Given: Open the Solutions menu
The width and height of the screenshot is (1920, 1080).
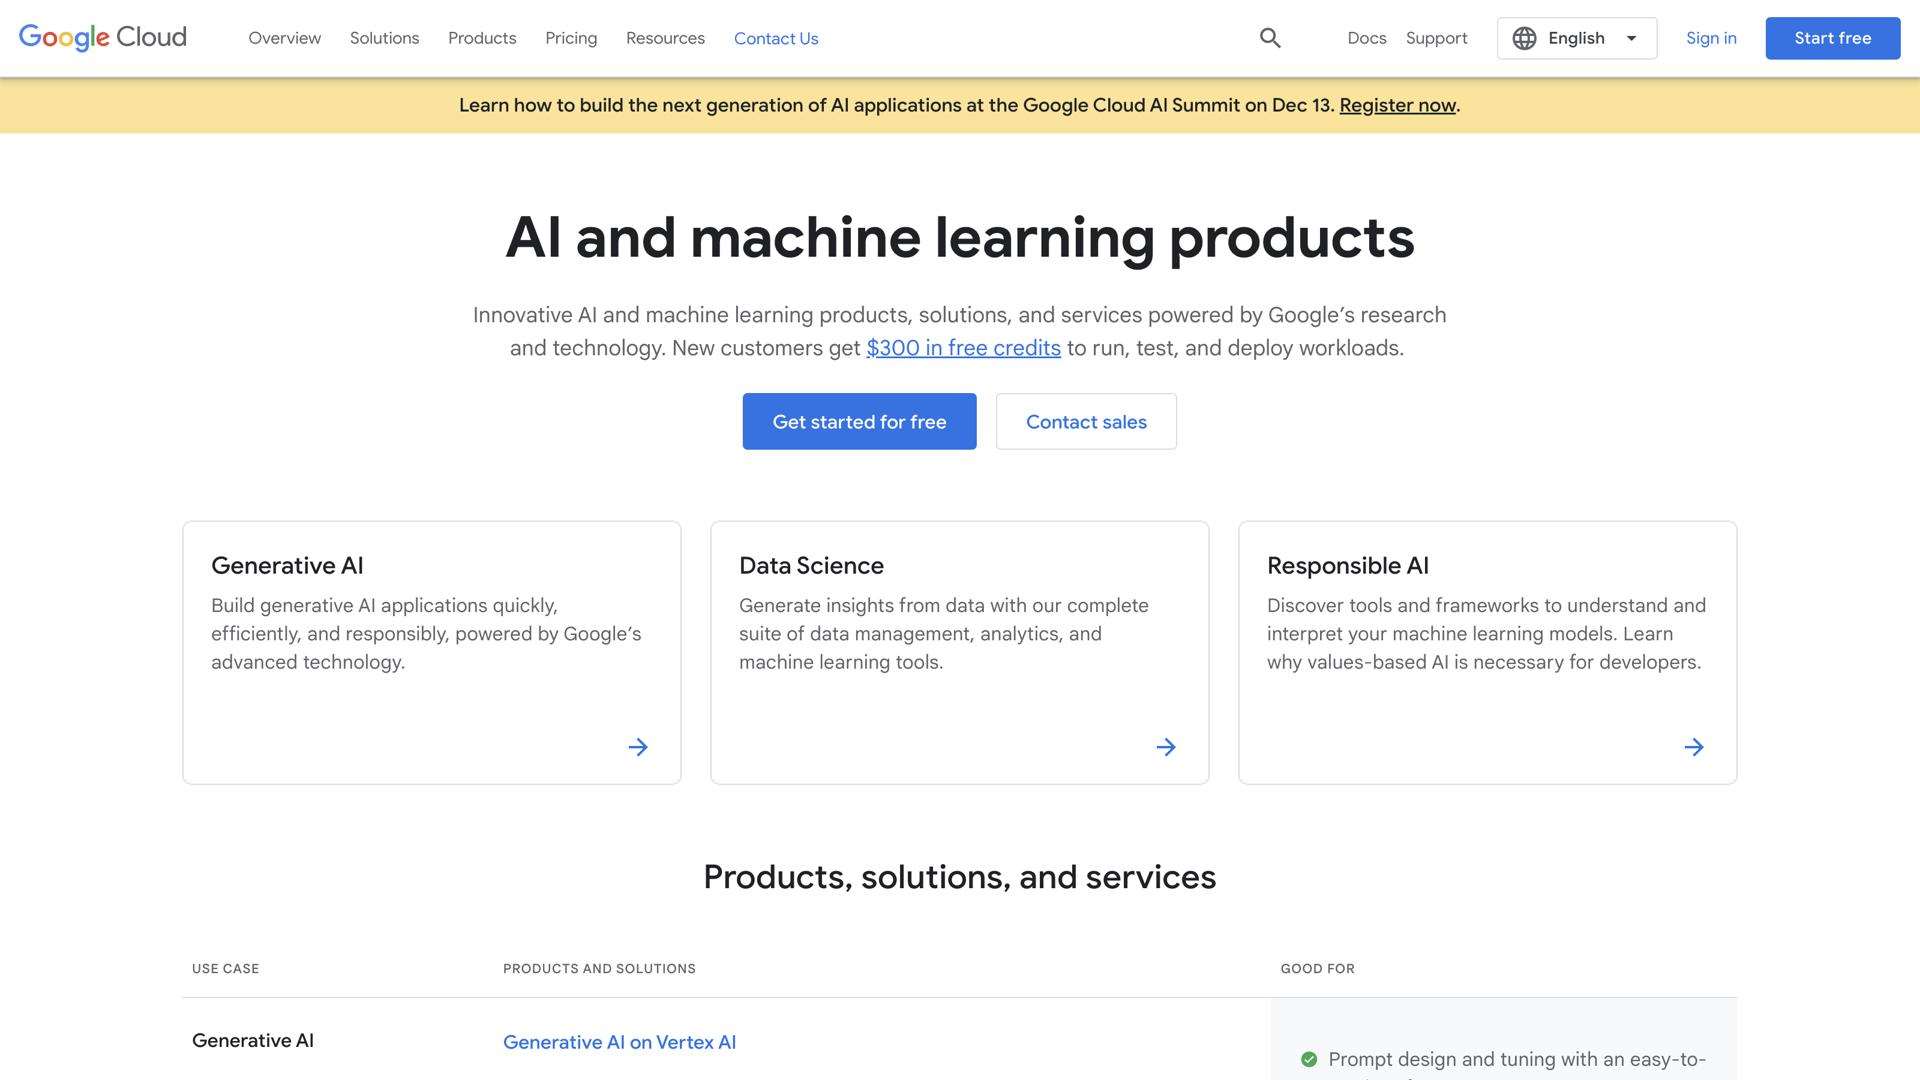Looking at the screenshot, I should point(384,38).
